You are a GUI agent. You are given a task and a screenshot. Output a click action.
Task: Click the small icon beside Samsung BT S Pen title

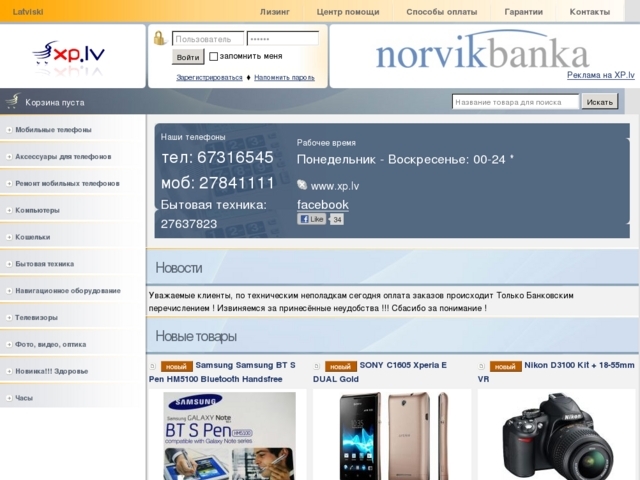tap(153, 366)
